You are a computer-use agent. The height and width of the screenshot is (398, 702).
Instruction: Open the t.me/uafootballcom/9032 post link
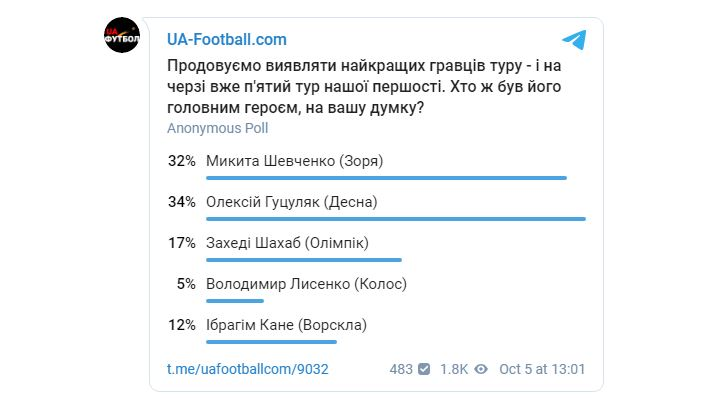click(x=248, y=369)
